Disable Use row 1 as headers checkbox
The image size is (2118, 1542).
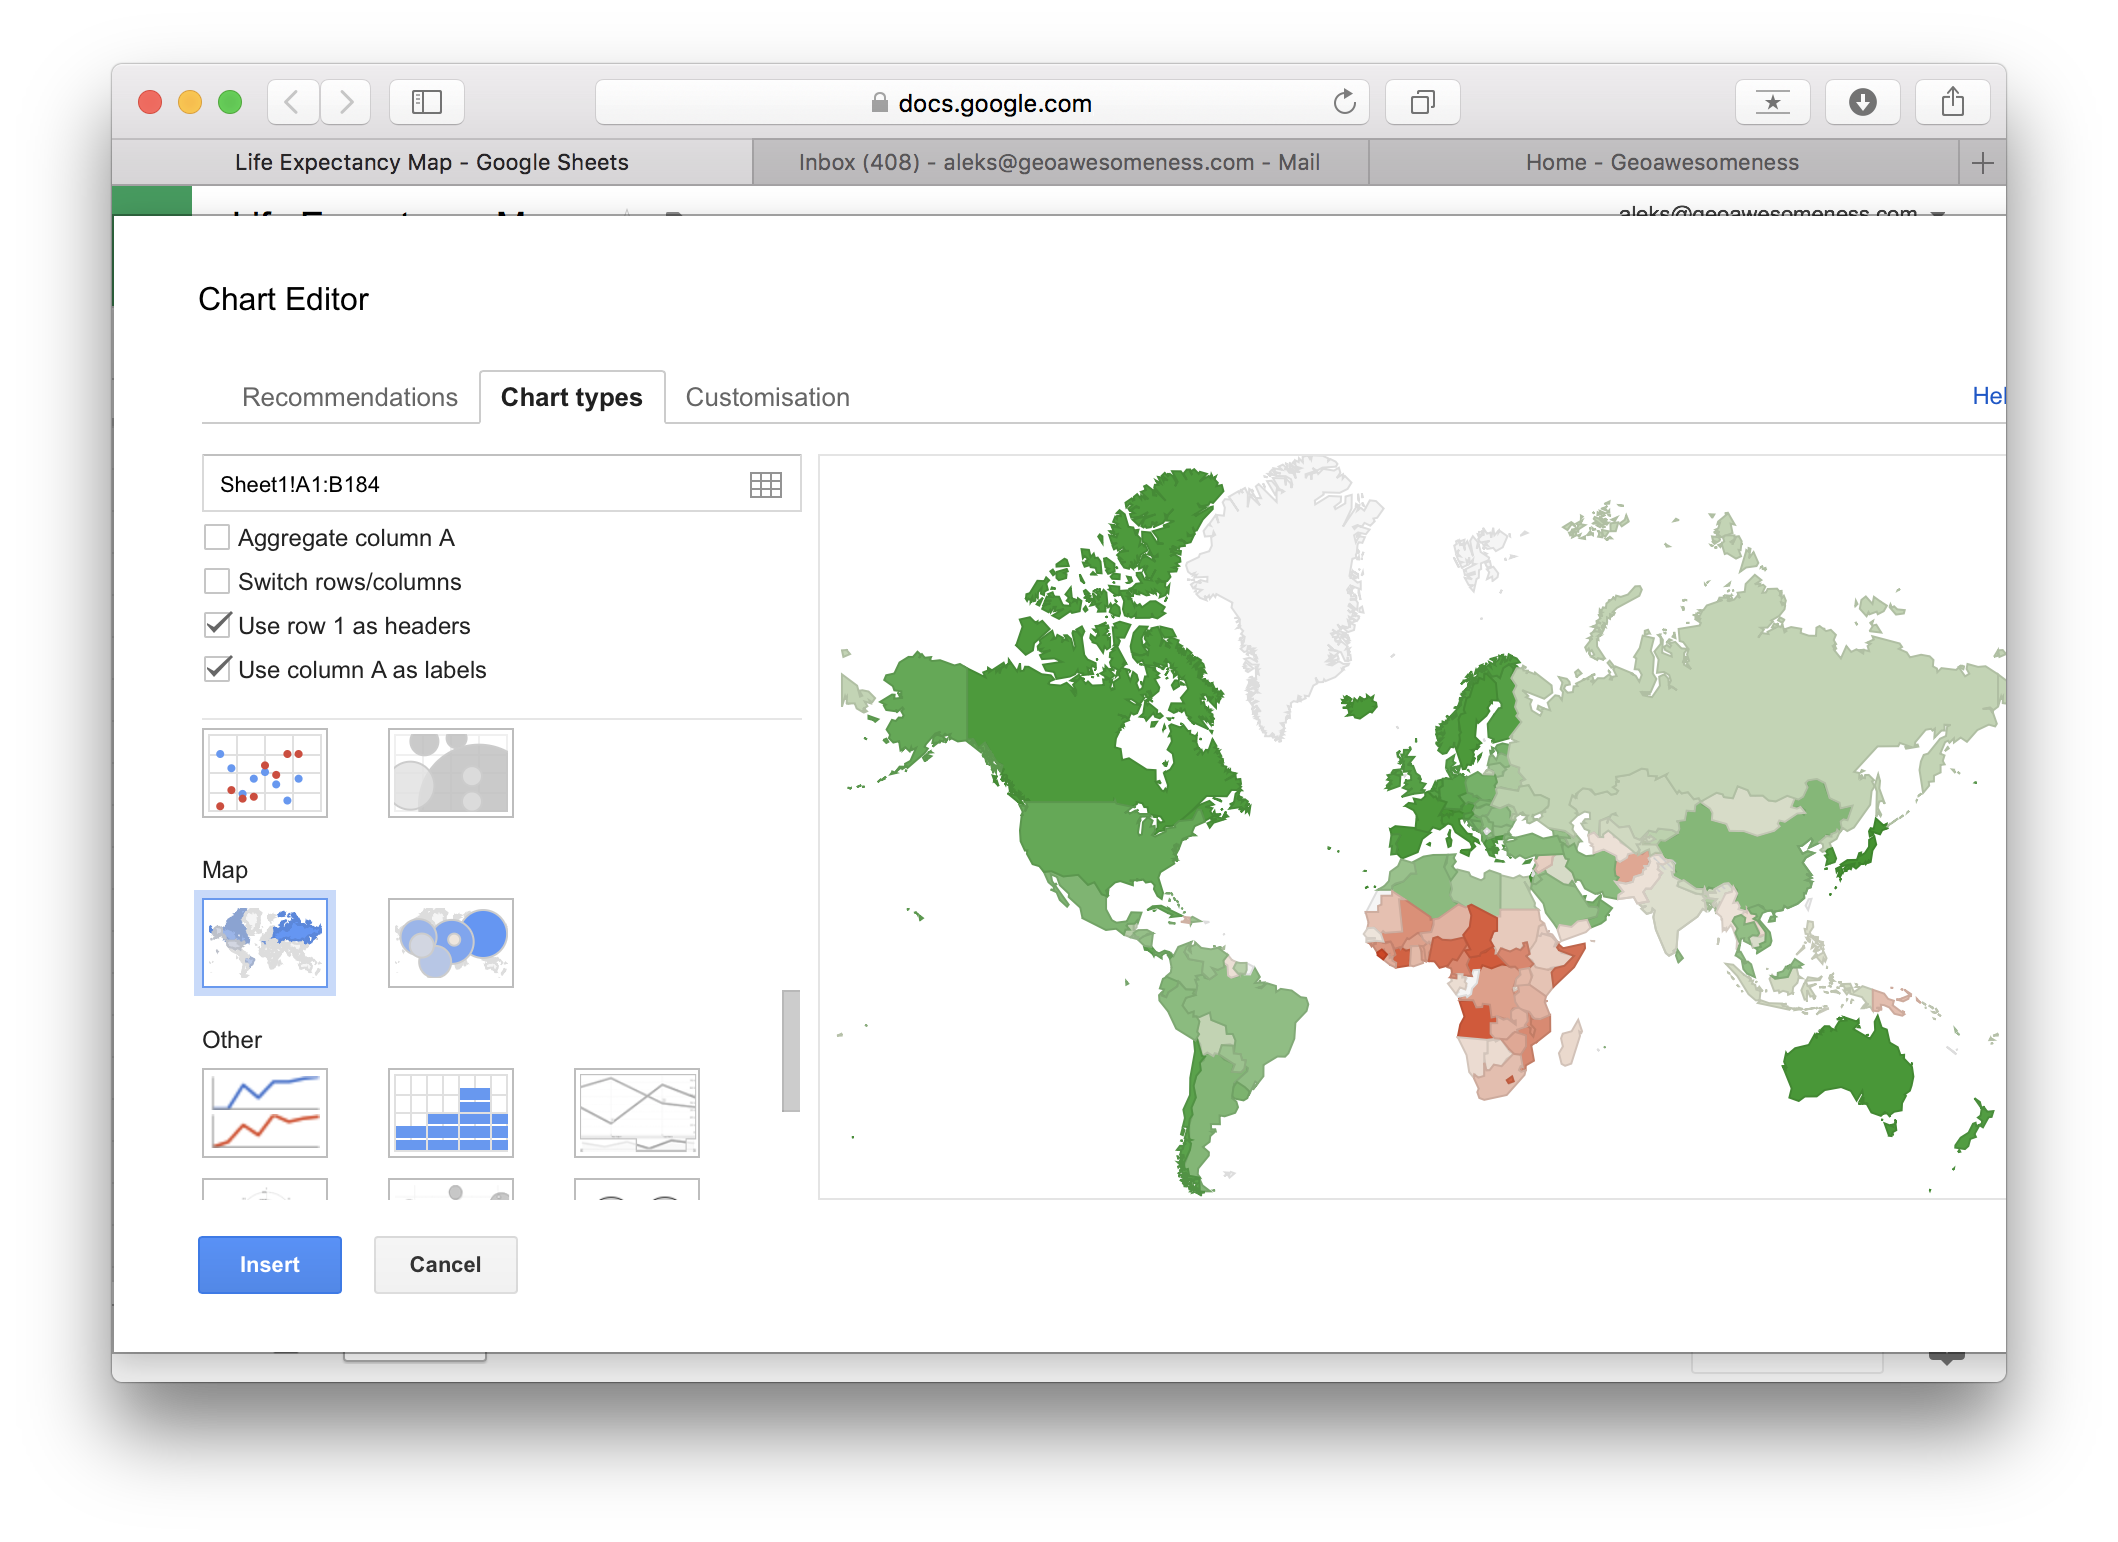coord(220,625)
